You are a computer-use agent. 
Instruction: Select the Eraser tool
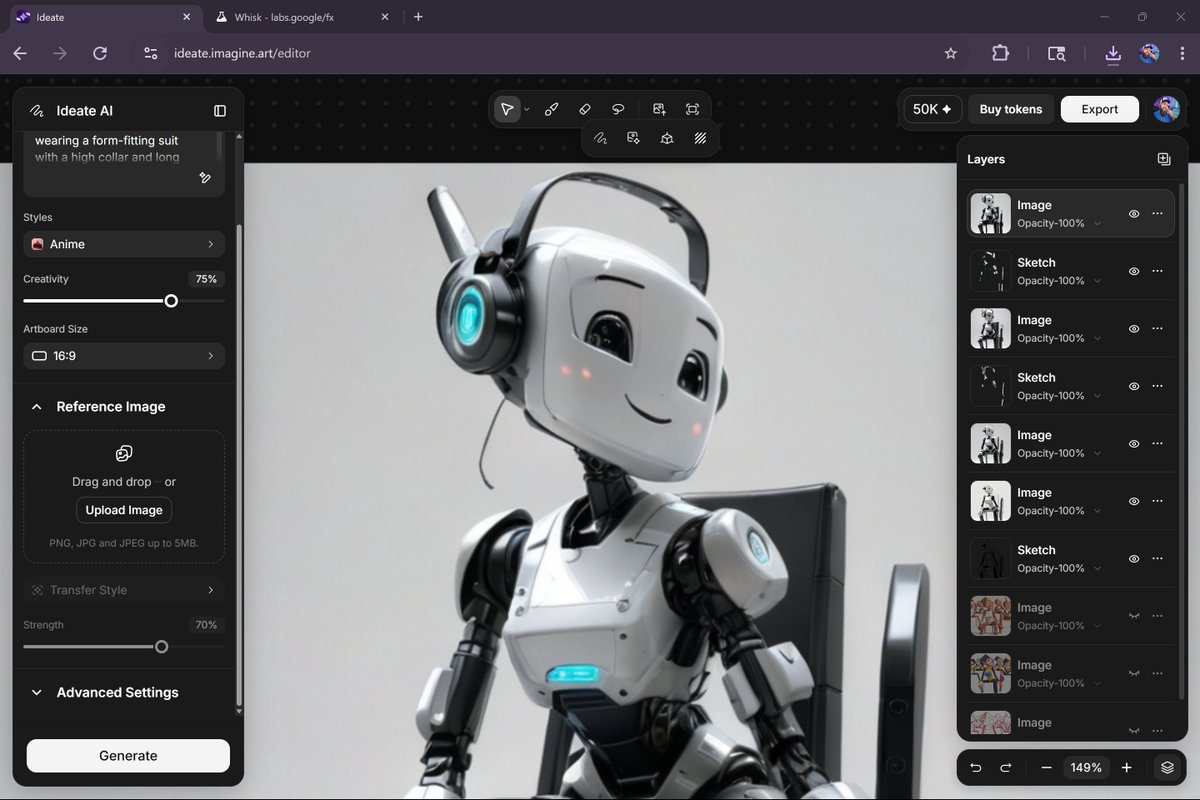pos(585,109)
